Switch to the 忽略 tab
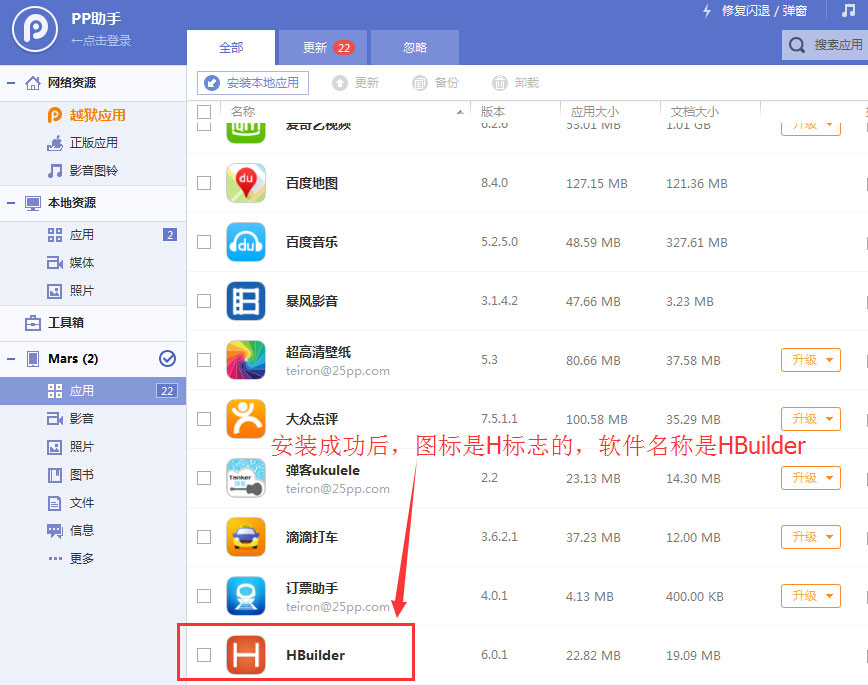 coord(415,48)
